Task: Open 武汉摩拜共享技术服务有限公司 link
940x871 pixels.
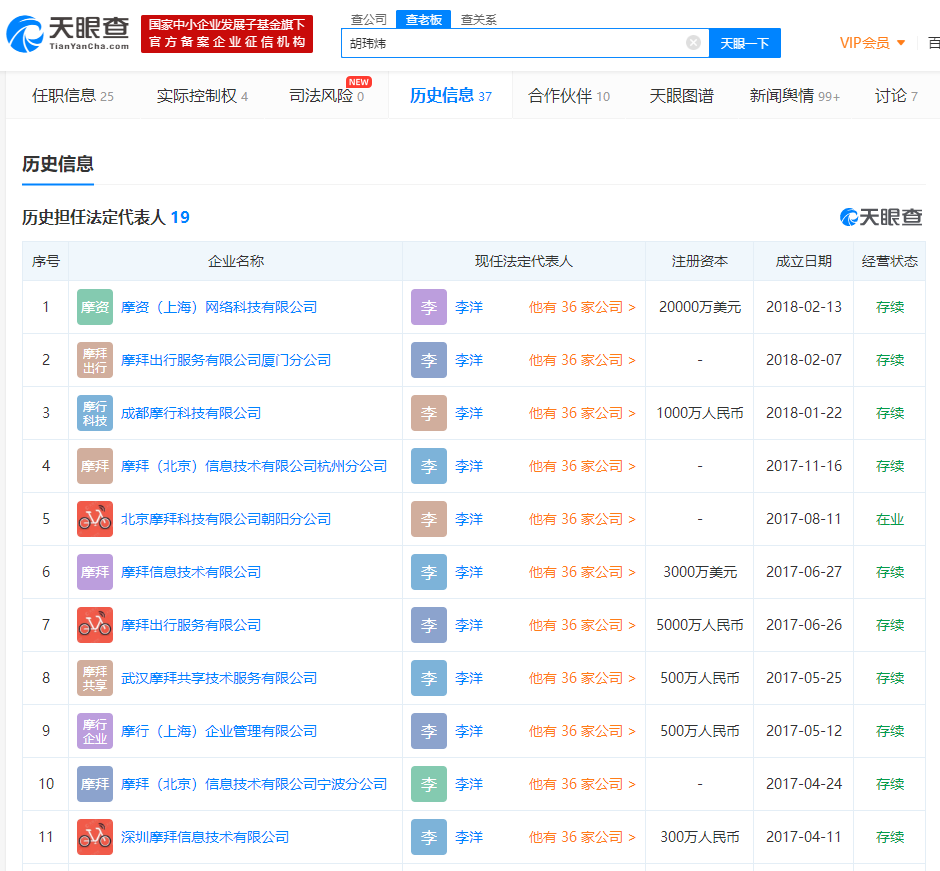Action: [x=219, y=678]
